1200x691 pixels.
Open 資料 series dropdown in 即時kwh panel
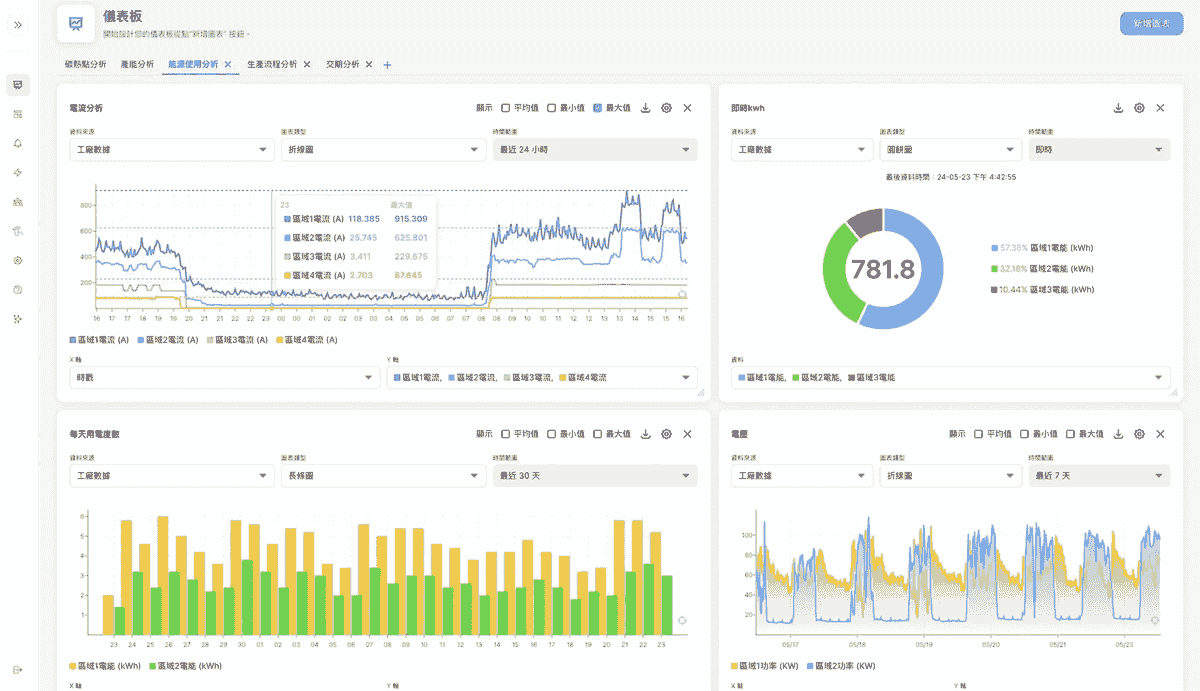click(x=951, y=378)
